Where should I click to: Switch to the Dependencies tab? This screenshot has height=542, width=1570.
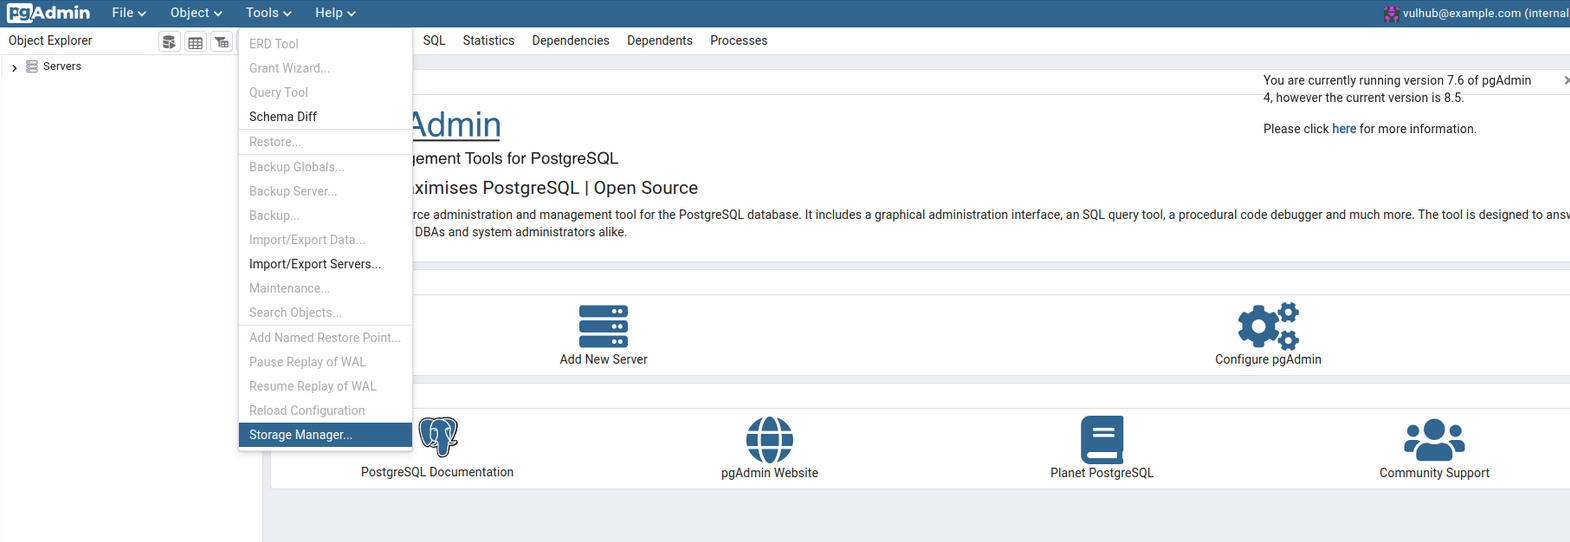[x=570, y=41]
